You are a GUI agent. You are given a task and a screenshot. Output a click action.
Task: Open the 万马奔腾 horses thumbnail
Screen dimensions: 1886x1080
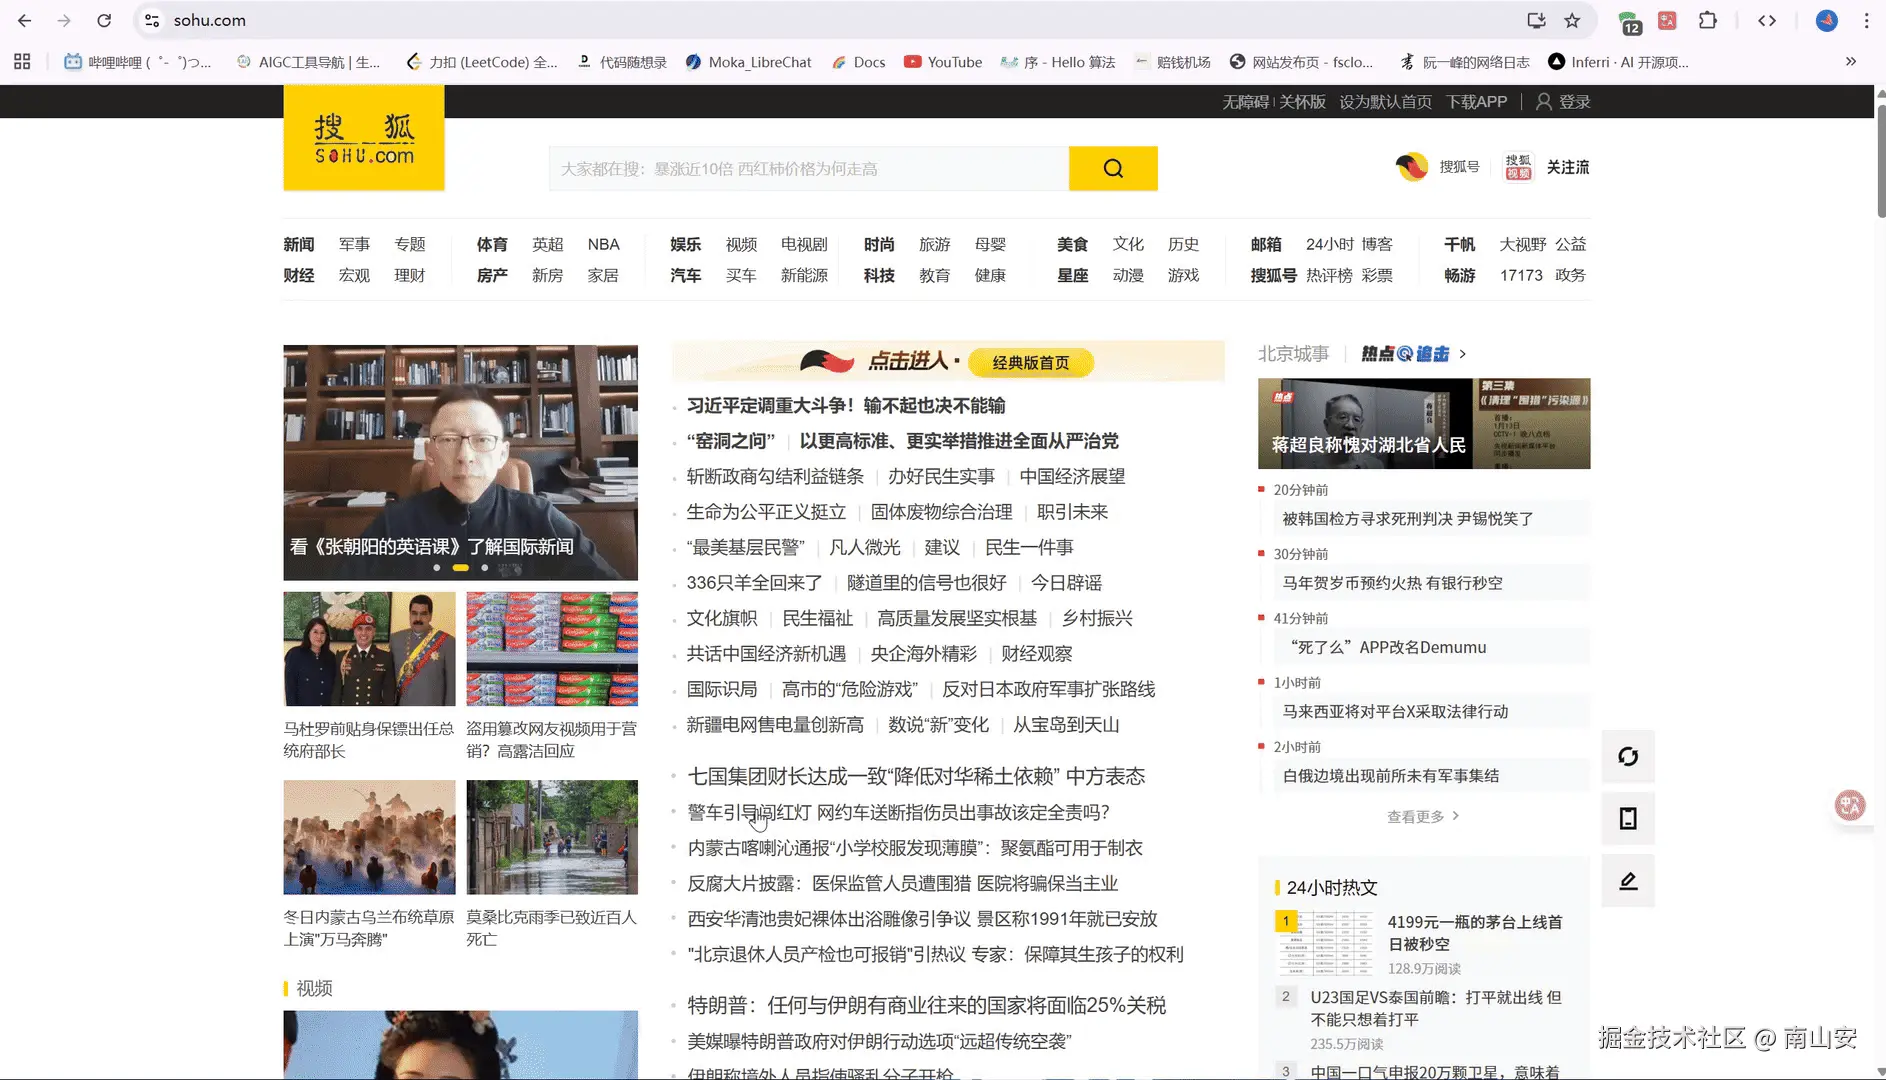click(369, 837)
